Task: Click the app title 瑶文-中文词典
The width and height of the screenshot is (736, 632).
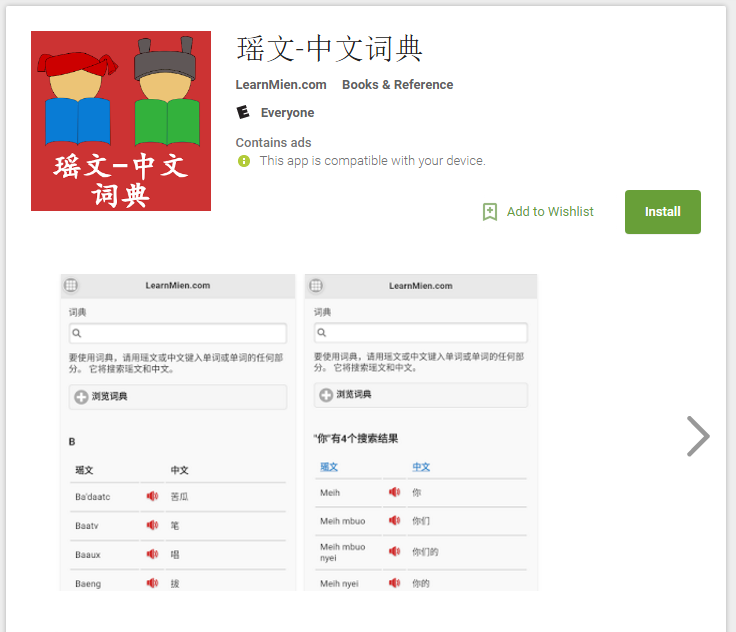Action: point(329,48)
